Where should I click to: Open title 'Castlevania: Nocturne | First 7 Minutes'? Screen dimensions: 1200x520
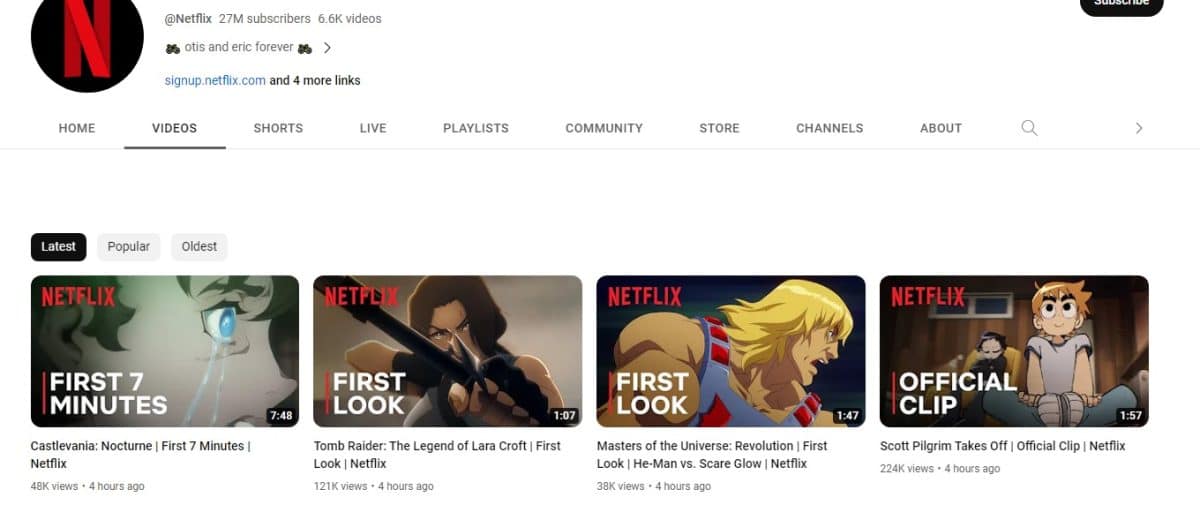[141, 455]
